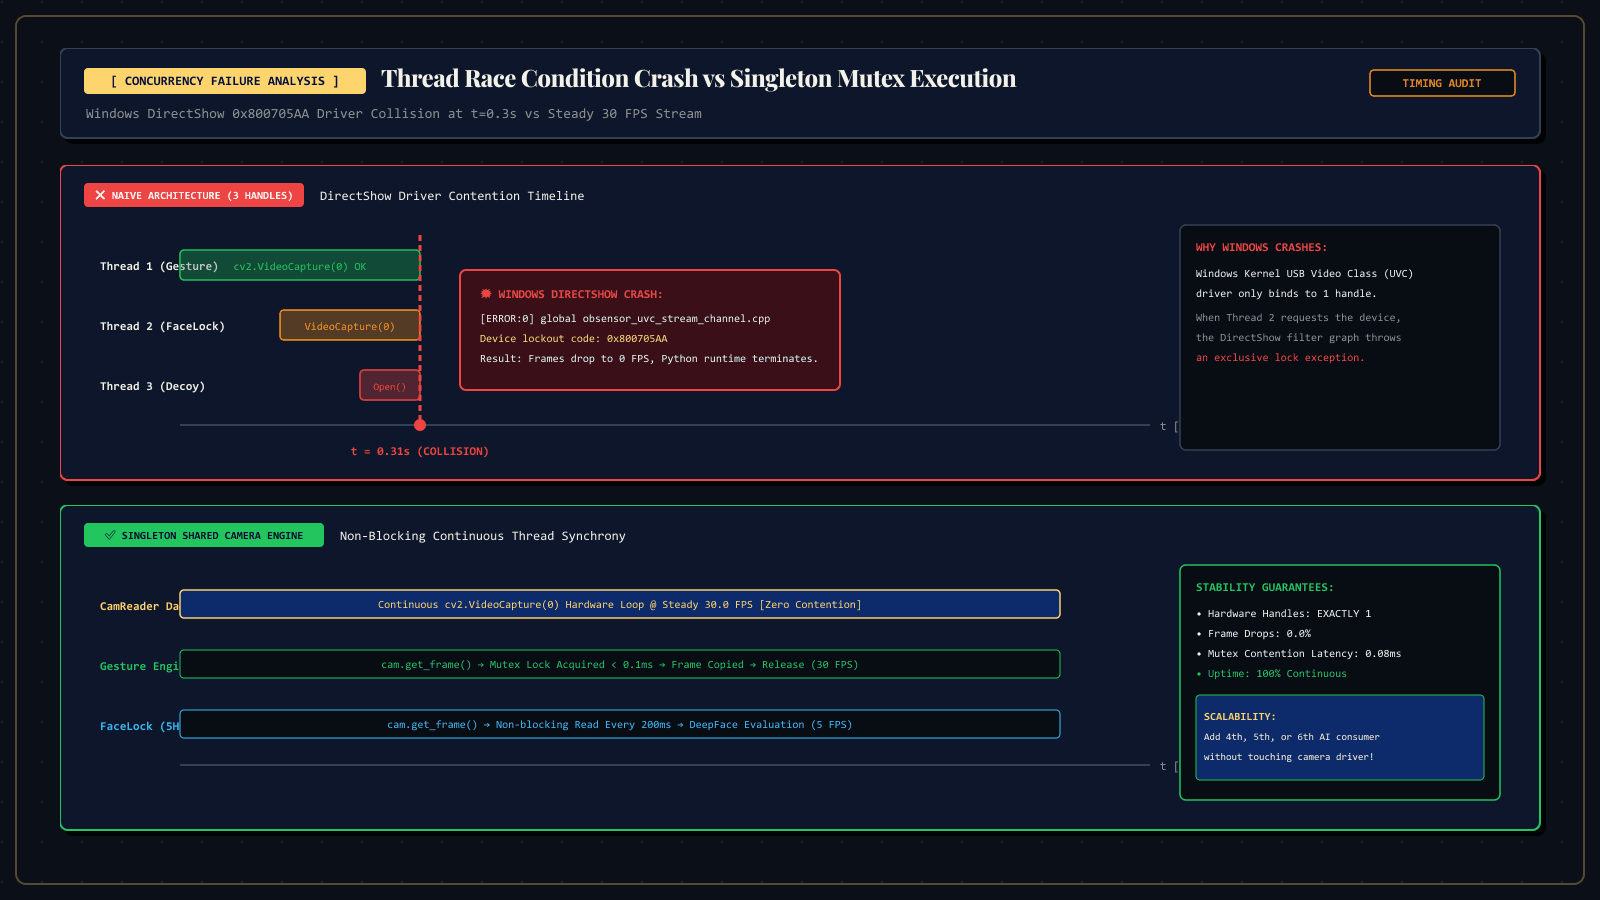Click 'an exclusive lock exception.' red text
The height and width of the screenshot is (900, 1600).
(x=1280, y=358)
